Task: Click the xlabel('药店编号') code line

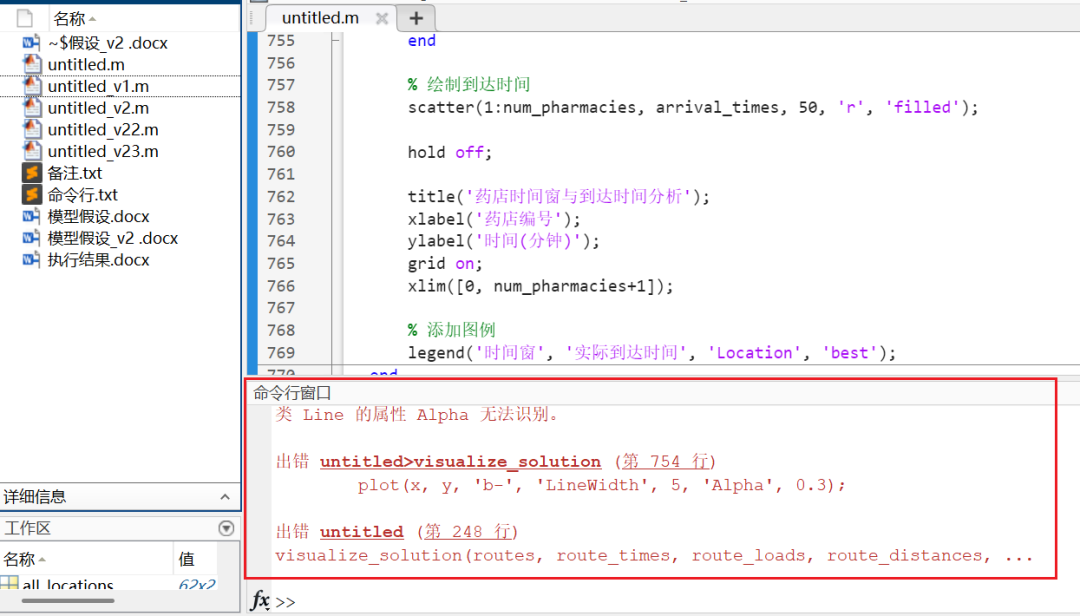Action: click(494, 219)
